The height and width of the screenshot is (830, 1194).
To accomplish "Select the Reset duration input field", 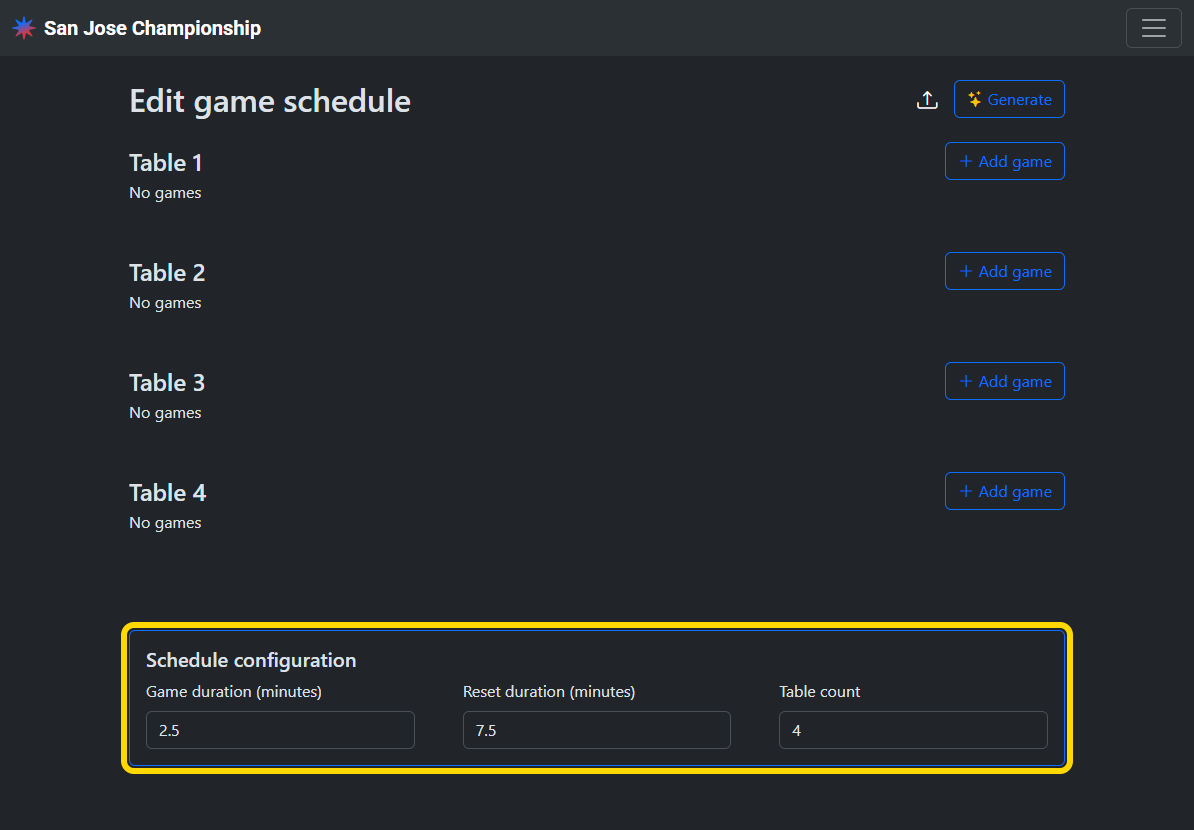I will pyautogui.click(x=596, y=730).
